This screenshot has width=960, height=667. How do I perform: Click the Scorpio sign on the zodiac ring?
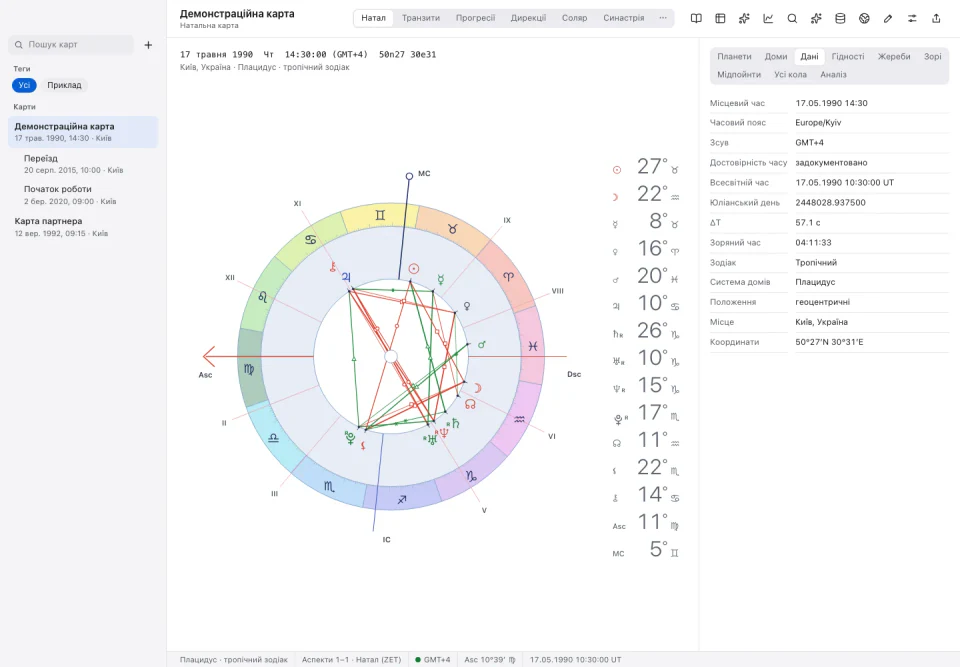[329, 486]
